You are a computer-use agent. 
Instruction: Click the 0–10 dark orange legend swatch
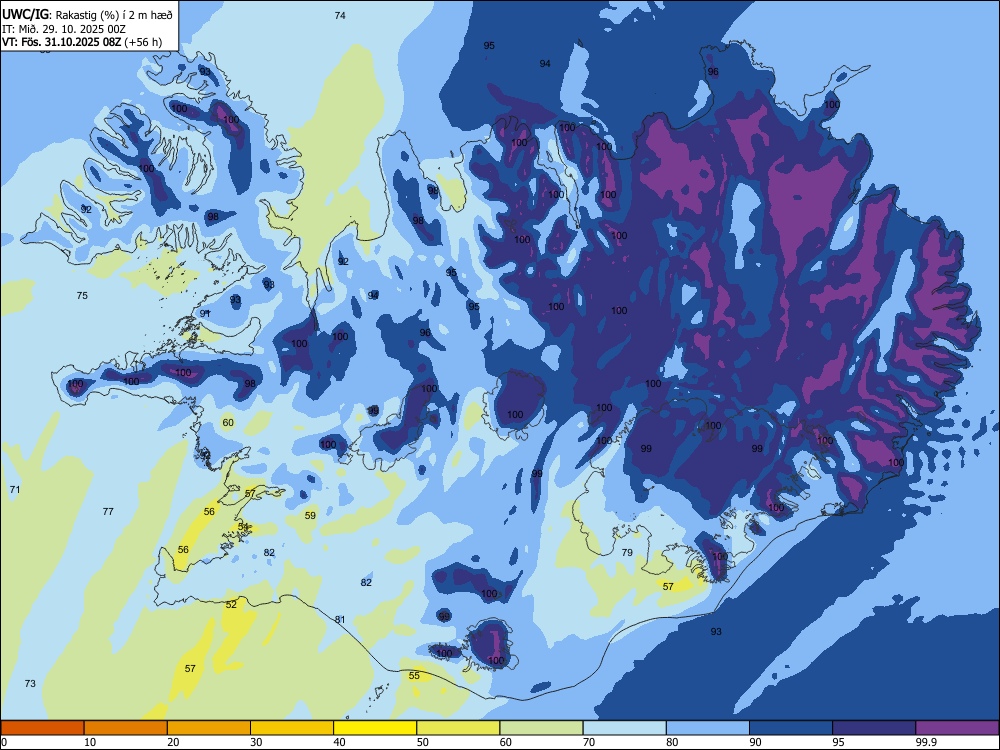[x=42, y=728]
